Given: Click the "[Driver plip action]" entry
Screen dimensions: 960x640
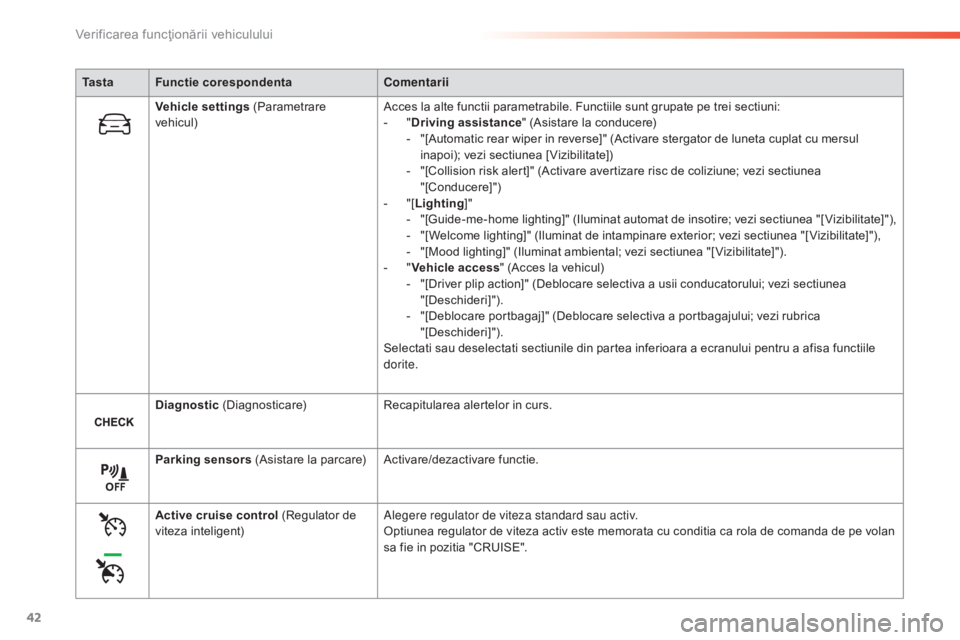Looking at the screenshot, I should (474, 284).
